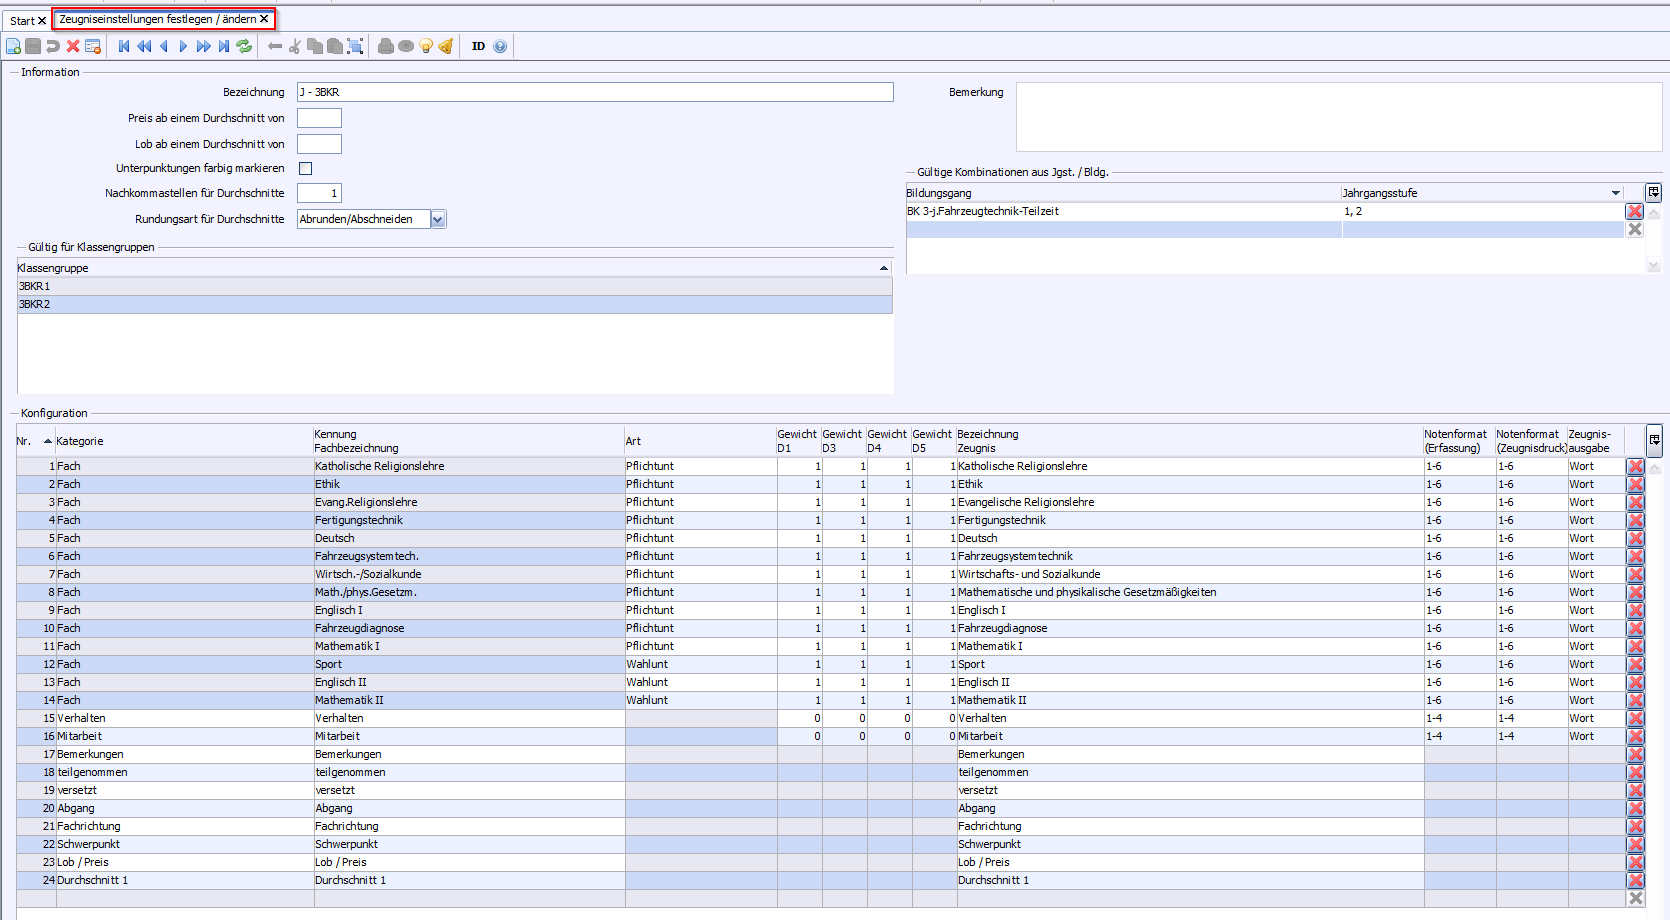
Task: Switch to the Start tab
Action: pyautogui.click(x=21, y=20)
